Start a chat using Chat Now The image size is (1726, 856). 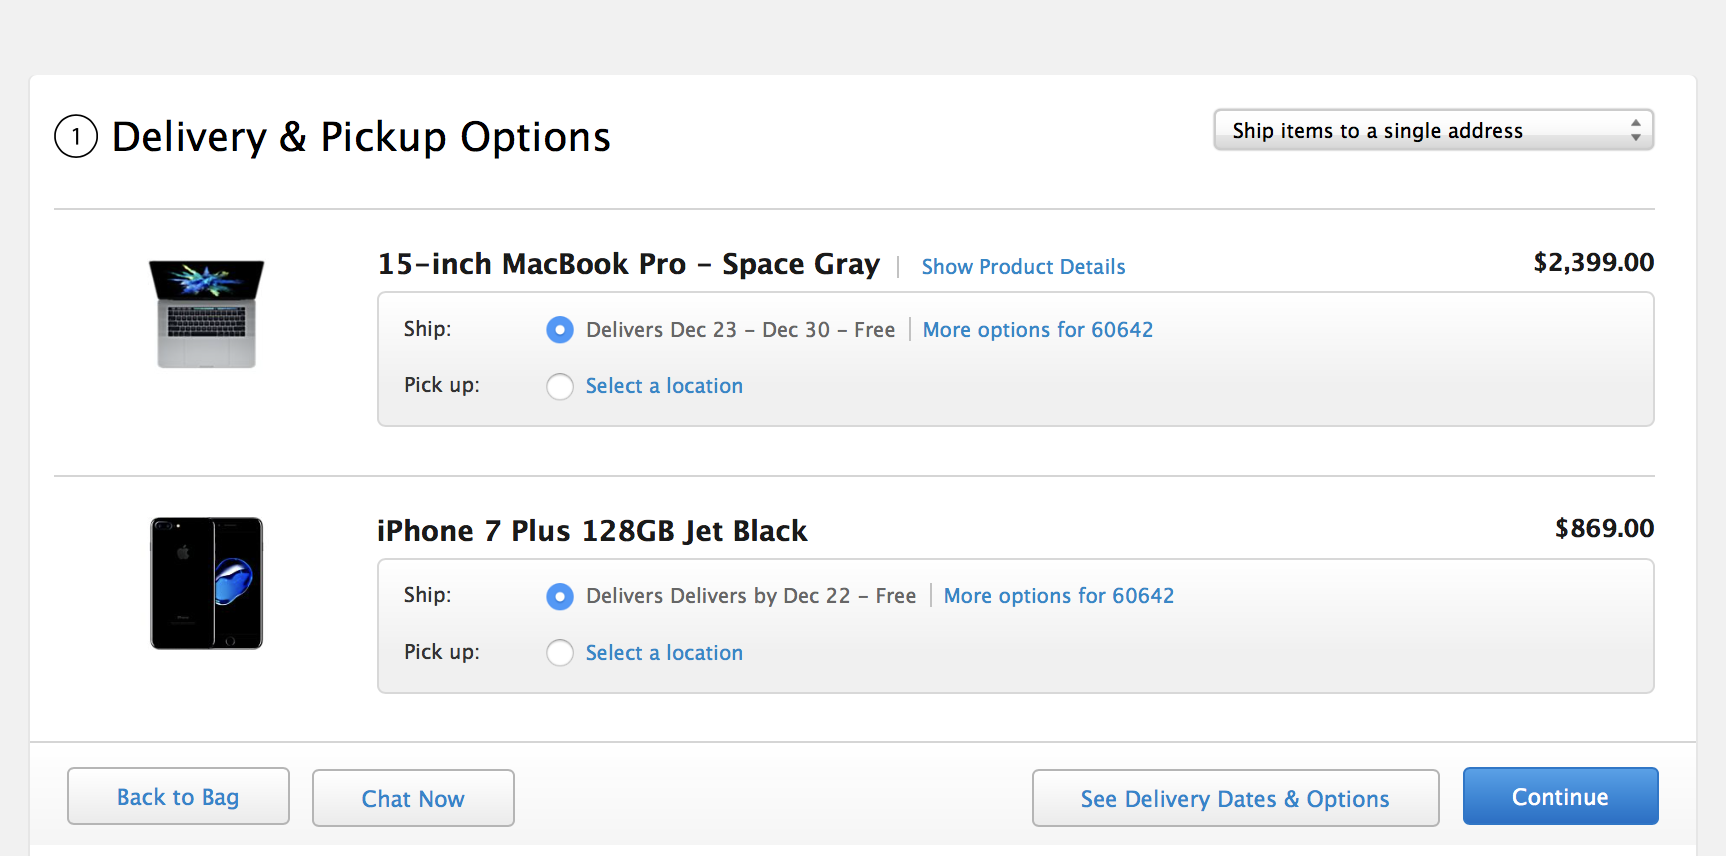tap(412, 798)
